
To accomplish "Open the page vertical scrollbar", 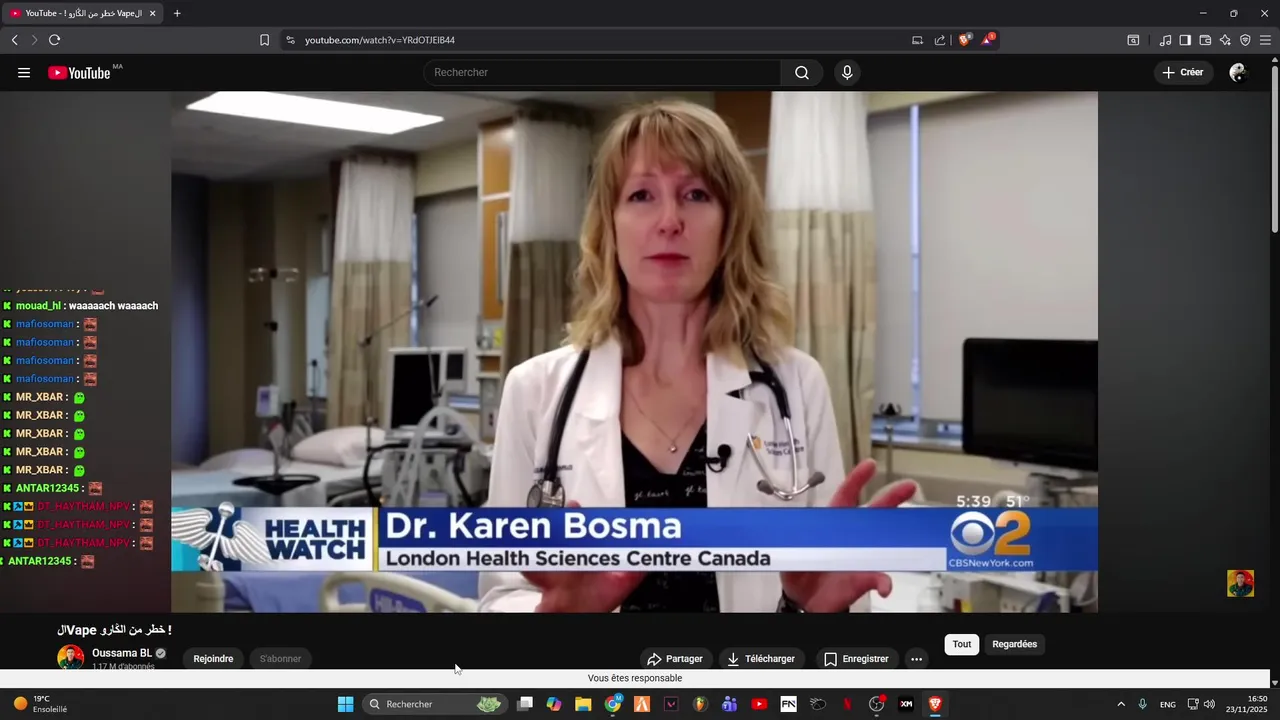I will tap(1274, 150).
